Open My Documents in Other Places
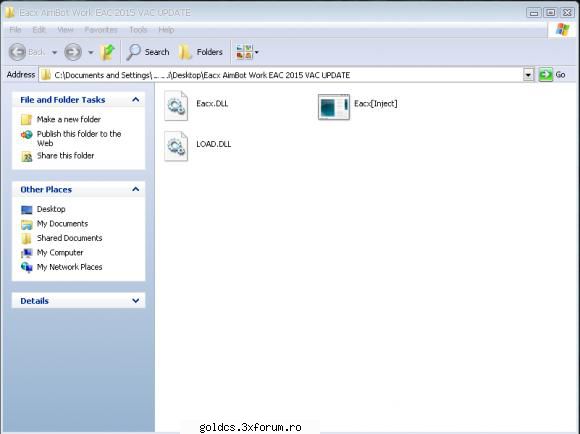Viewport: 580px width, 434px height. (62, 223)
